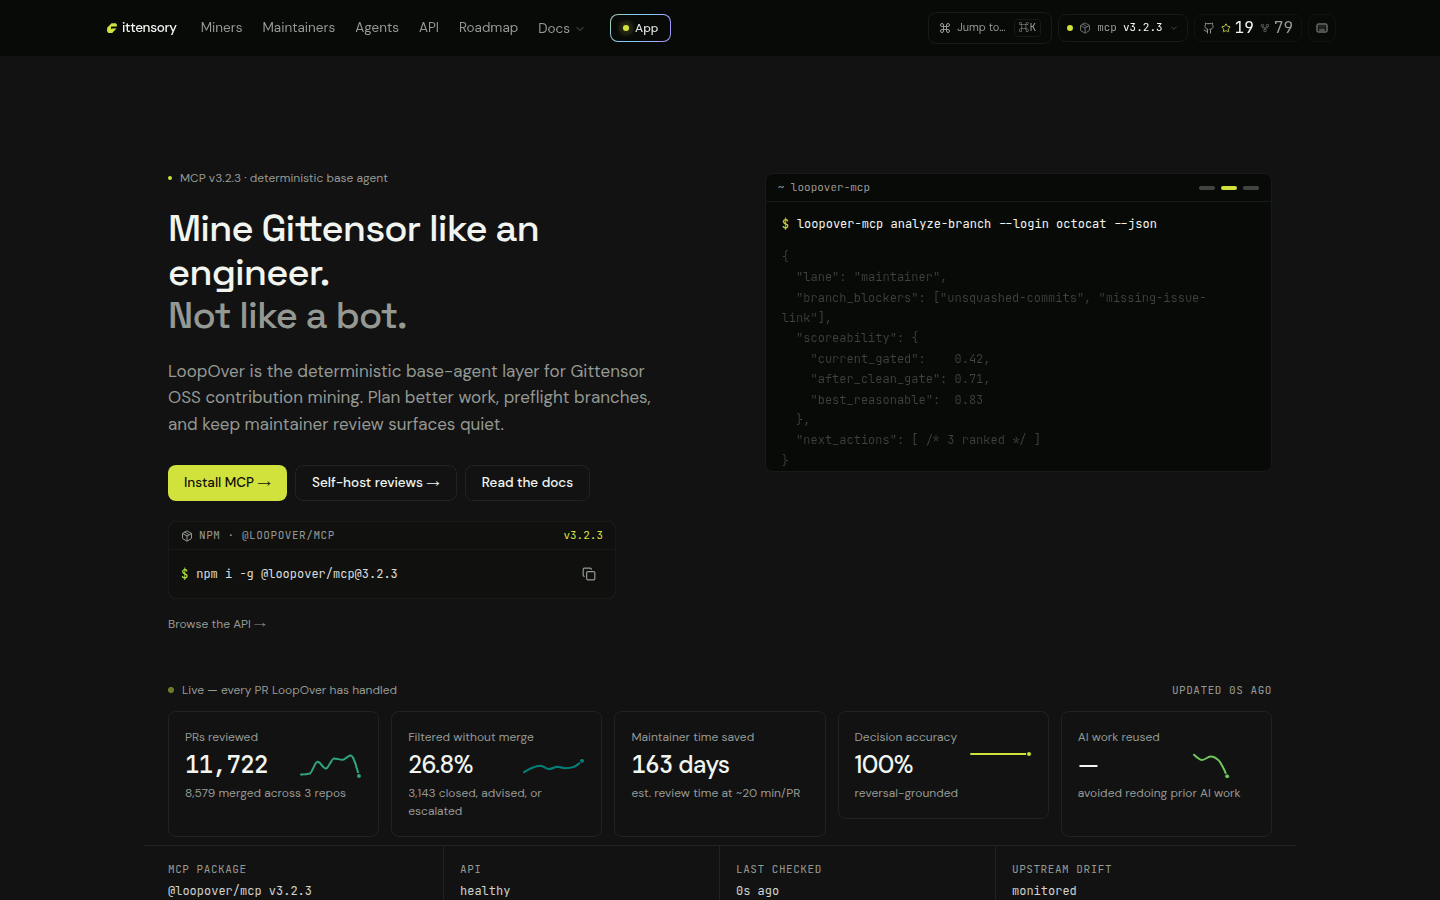Toggle the layout panel icon in header
The height and width of the screenshot is (900, 1440).
pos(1322,28)
